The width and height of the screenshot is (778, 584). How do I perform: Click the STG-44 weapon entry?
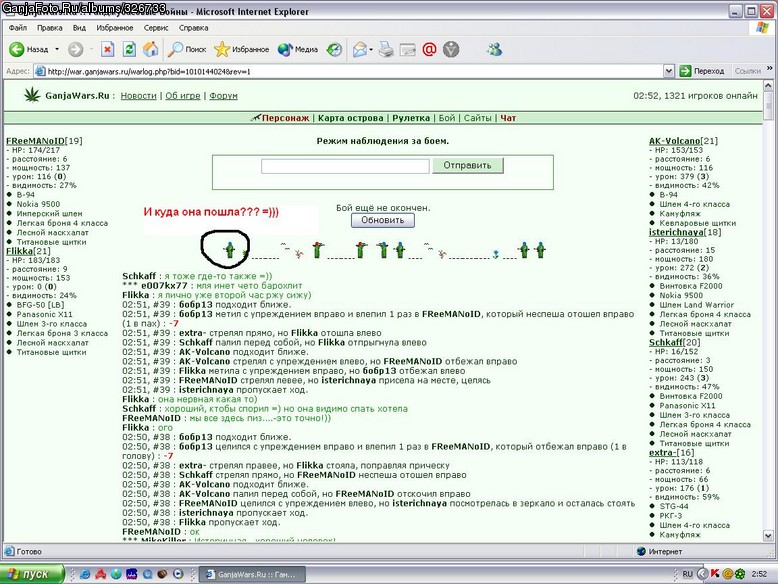tap(674, 506)
